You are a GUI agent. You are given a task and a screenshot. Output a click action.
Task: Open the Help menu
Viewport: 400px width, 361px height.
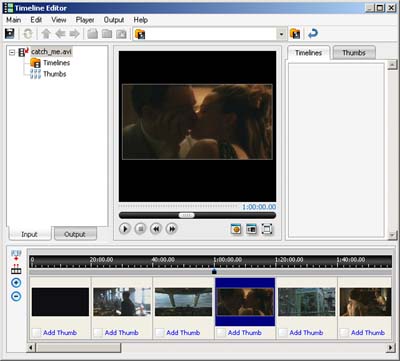point(141,20)
